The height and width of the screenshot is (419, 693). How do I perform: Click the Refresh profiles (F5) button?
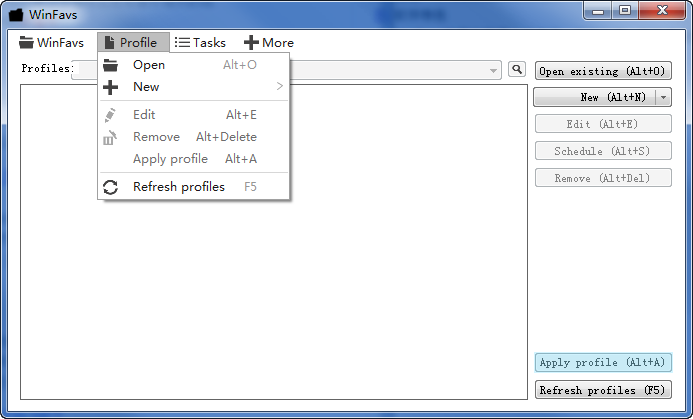[603, 390]
